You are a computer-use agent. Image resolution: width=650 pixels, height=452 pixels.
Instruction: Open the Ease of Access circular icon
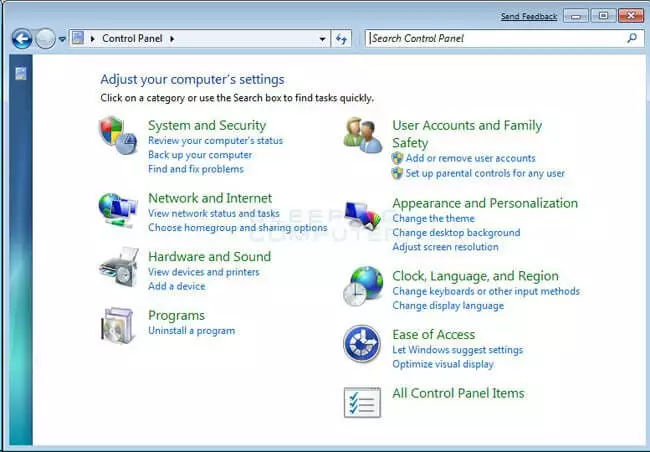tap(362, 344)
